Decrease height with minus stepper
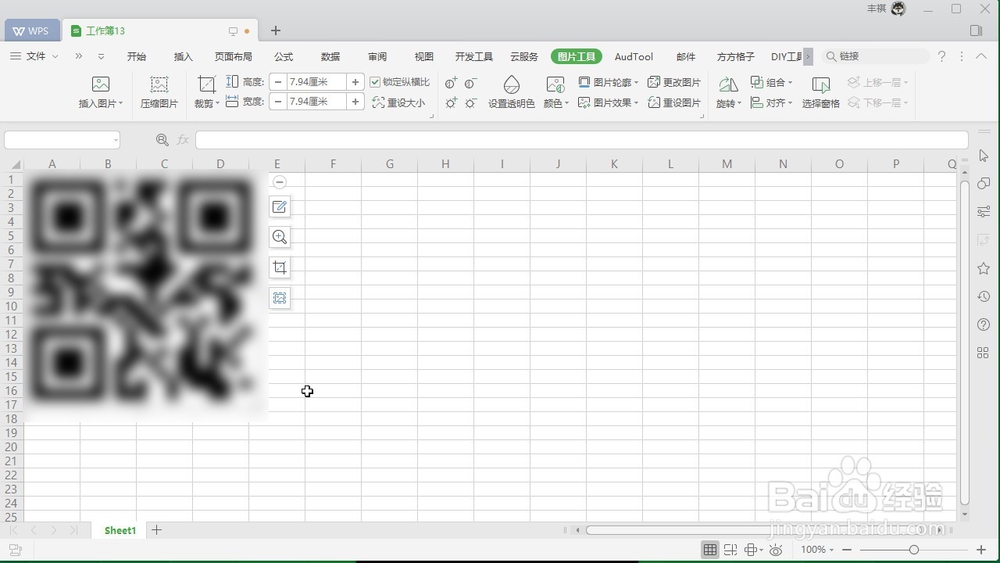The image size is (1000, 563). pos(278,82)
